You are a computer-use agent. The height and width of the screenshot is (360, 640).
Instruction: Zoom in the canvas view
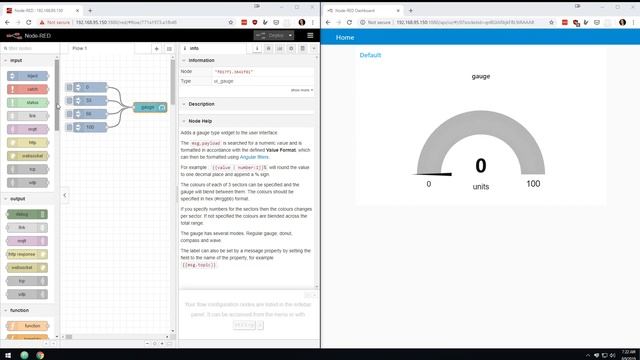click(162, 344)
